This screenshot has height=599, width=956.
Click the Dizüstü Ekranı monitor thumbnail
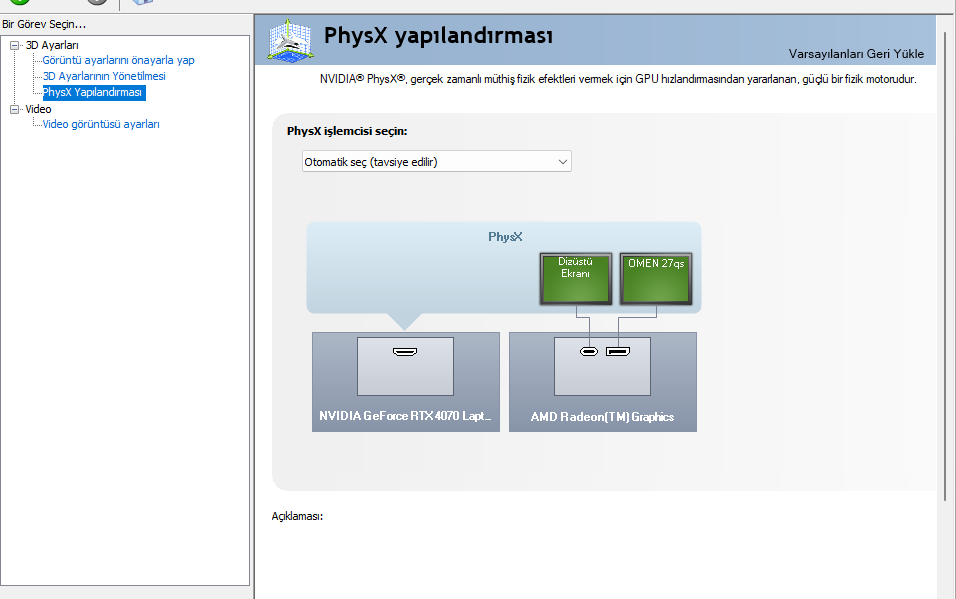pos(576,279)
